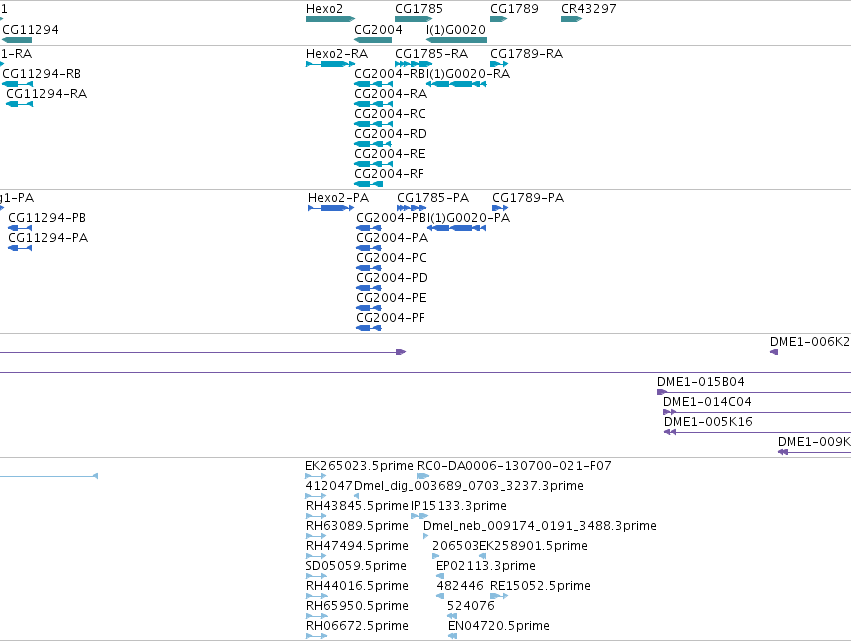The height and width of the screenshot is (641, 851).
Task: Click the CG2004-RA transcript label
Action: (x=391, y=93)
